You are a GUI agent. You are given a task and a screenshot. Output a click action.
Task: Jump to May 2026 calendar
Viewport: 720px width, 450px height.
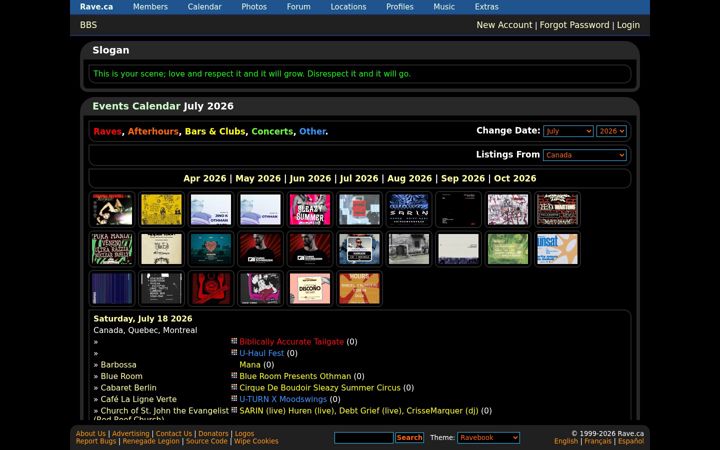tap(258, 178)
